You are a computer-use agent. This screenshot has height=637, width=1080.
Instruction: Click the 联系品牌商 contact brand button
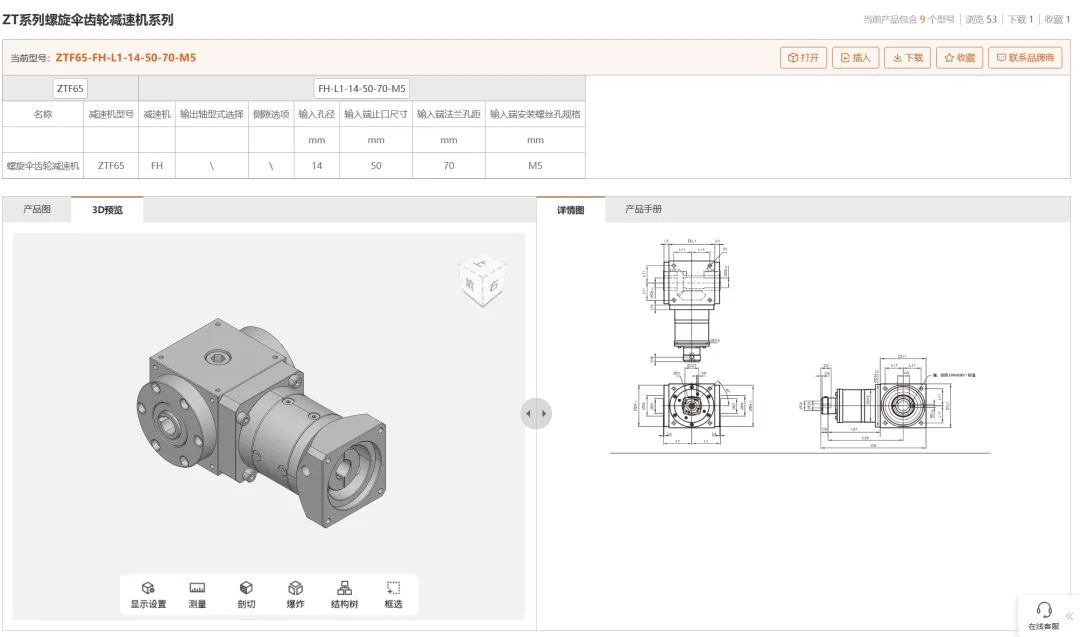tap(1026, 58)
